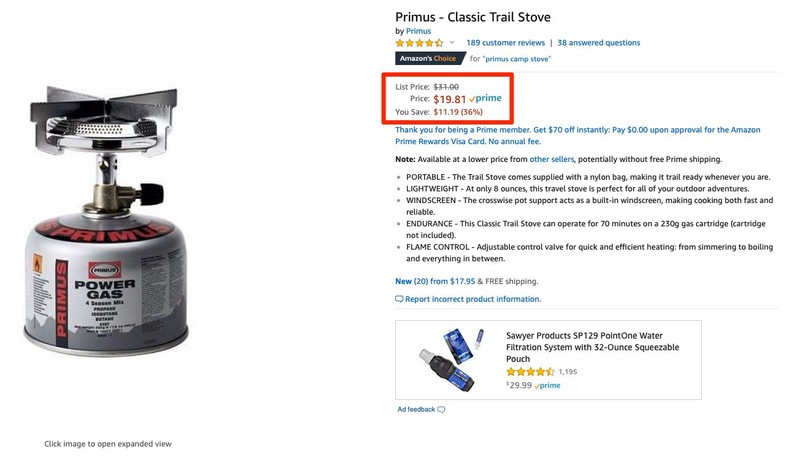Click the star rating icons for Primus stove
The width and height of the screenshot is (790, 476).
point(419,43)
